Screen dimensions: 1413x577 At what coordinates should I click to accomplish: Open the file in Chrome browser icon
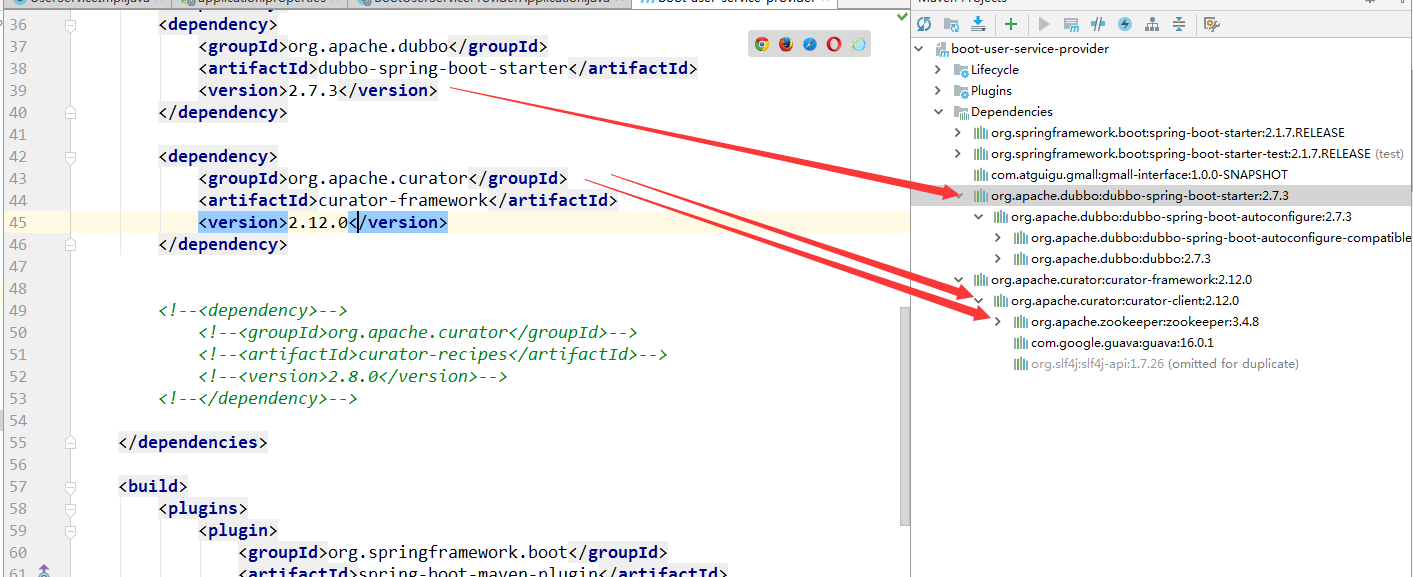click(x=762, y=44)
